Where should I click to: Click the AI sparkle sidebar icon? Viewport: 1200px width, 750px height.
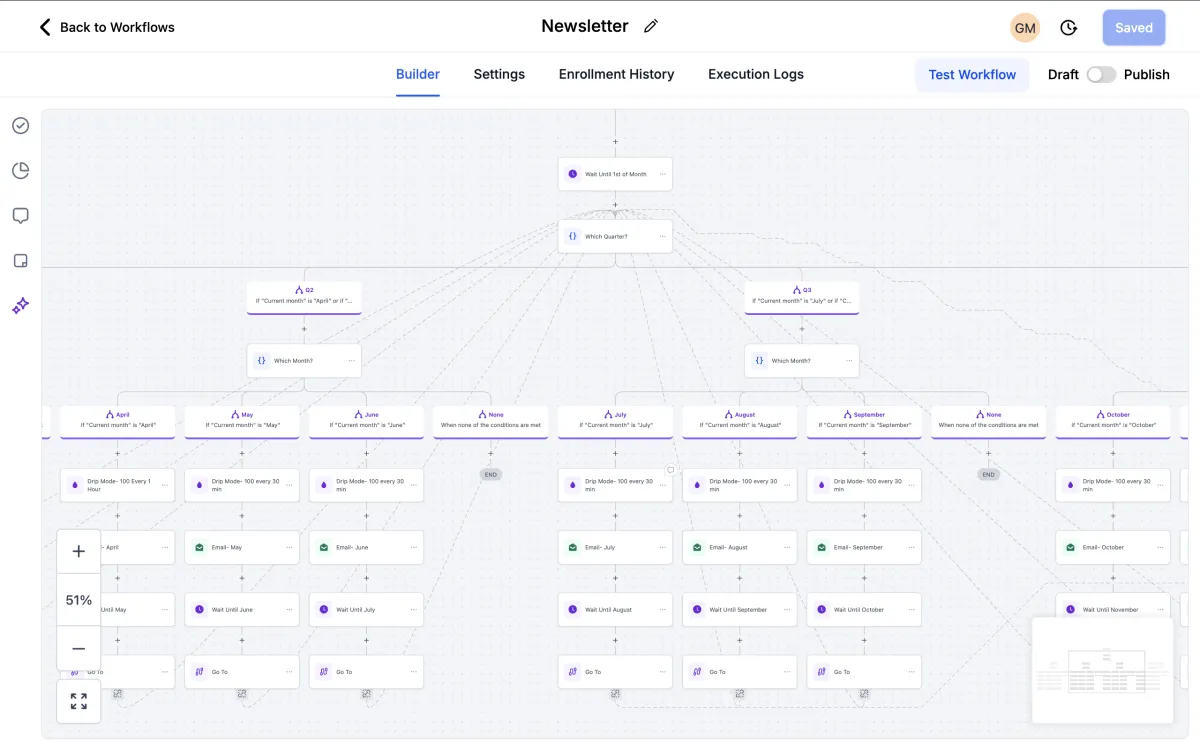(x=20, y=306)
